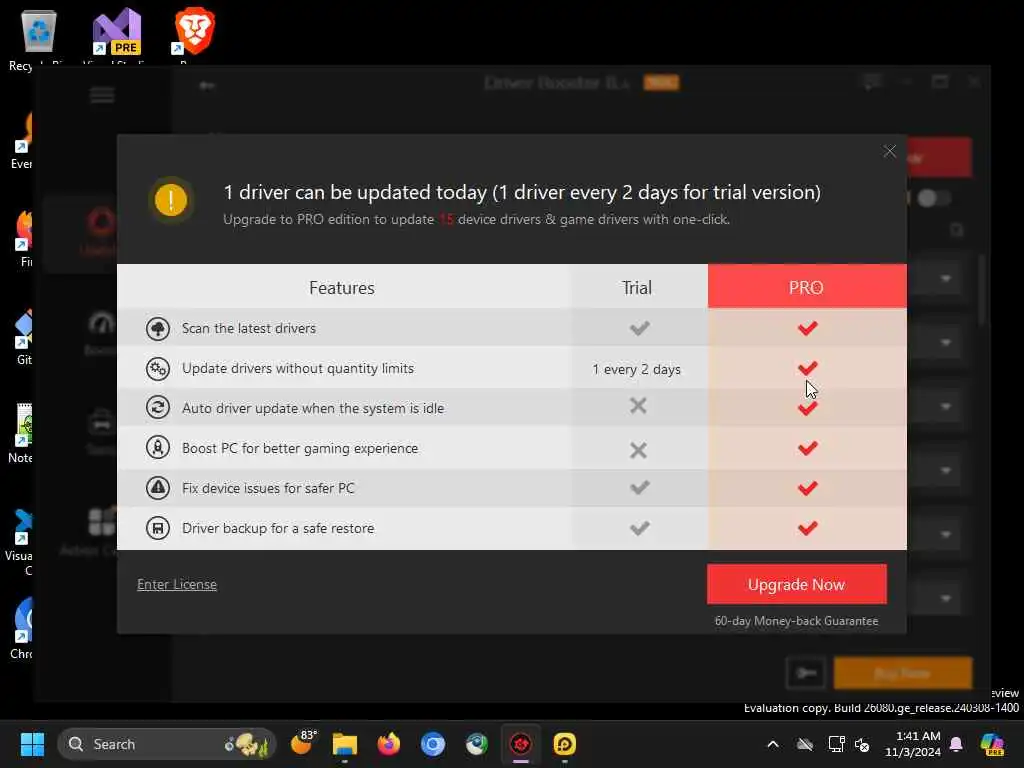Expand the last visible driver row dropdown arrow
The image size is (1024, 768).
pos(946,599)
